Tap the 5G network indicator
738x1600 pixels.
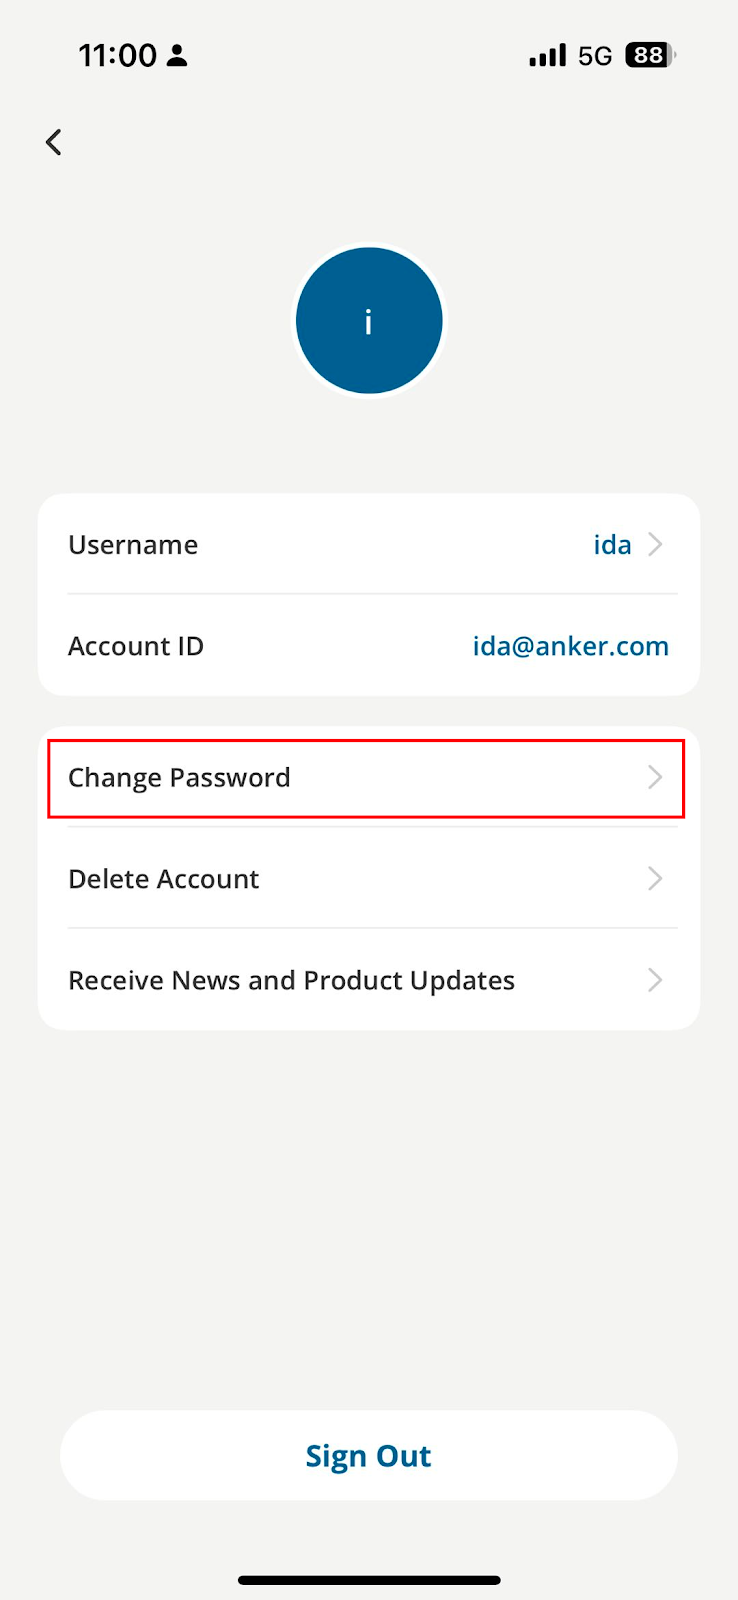click(x=595, y=56)
